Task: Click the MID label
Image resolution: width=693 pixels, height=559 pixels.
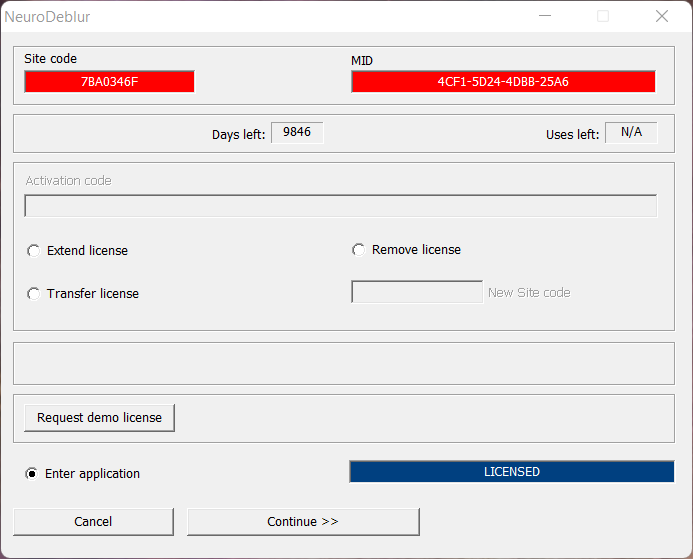Action: (362, 61)
